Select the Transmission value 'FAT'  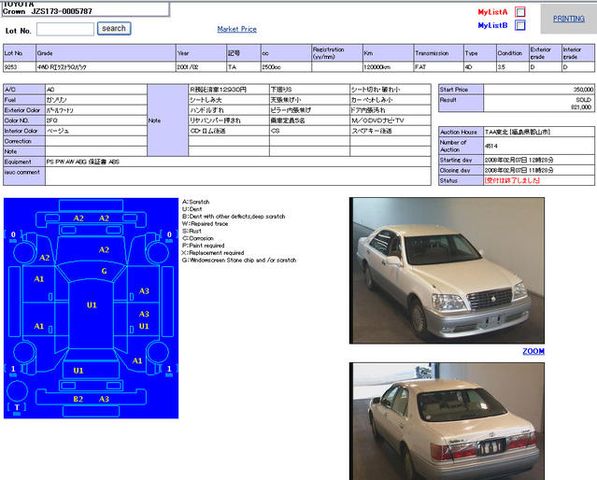[421, 67]
